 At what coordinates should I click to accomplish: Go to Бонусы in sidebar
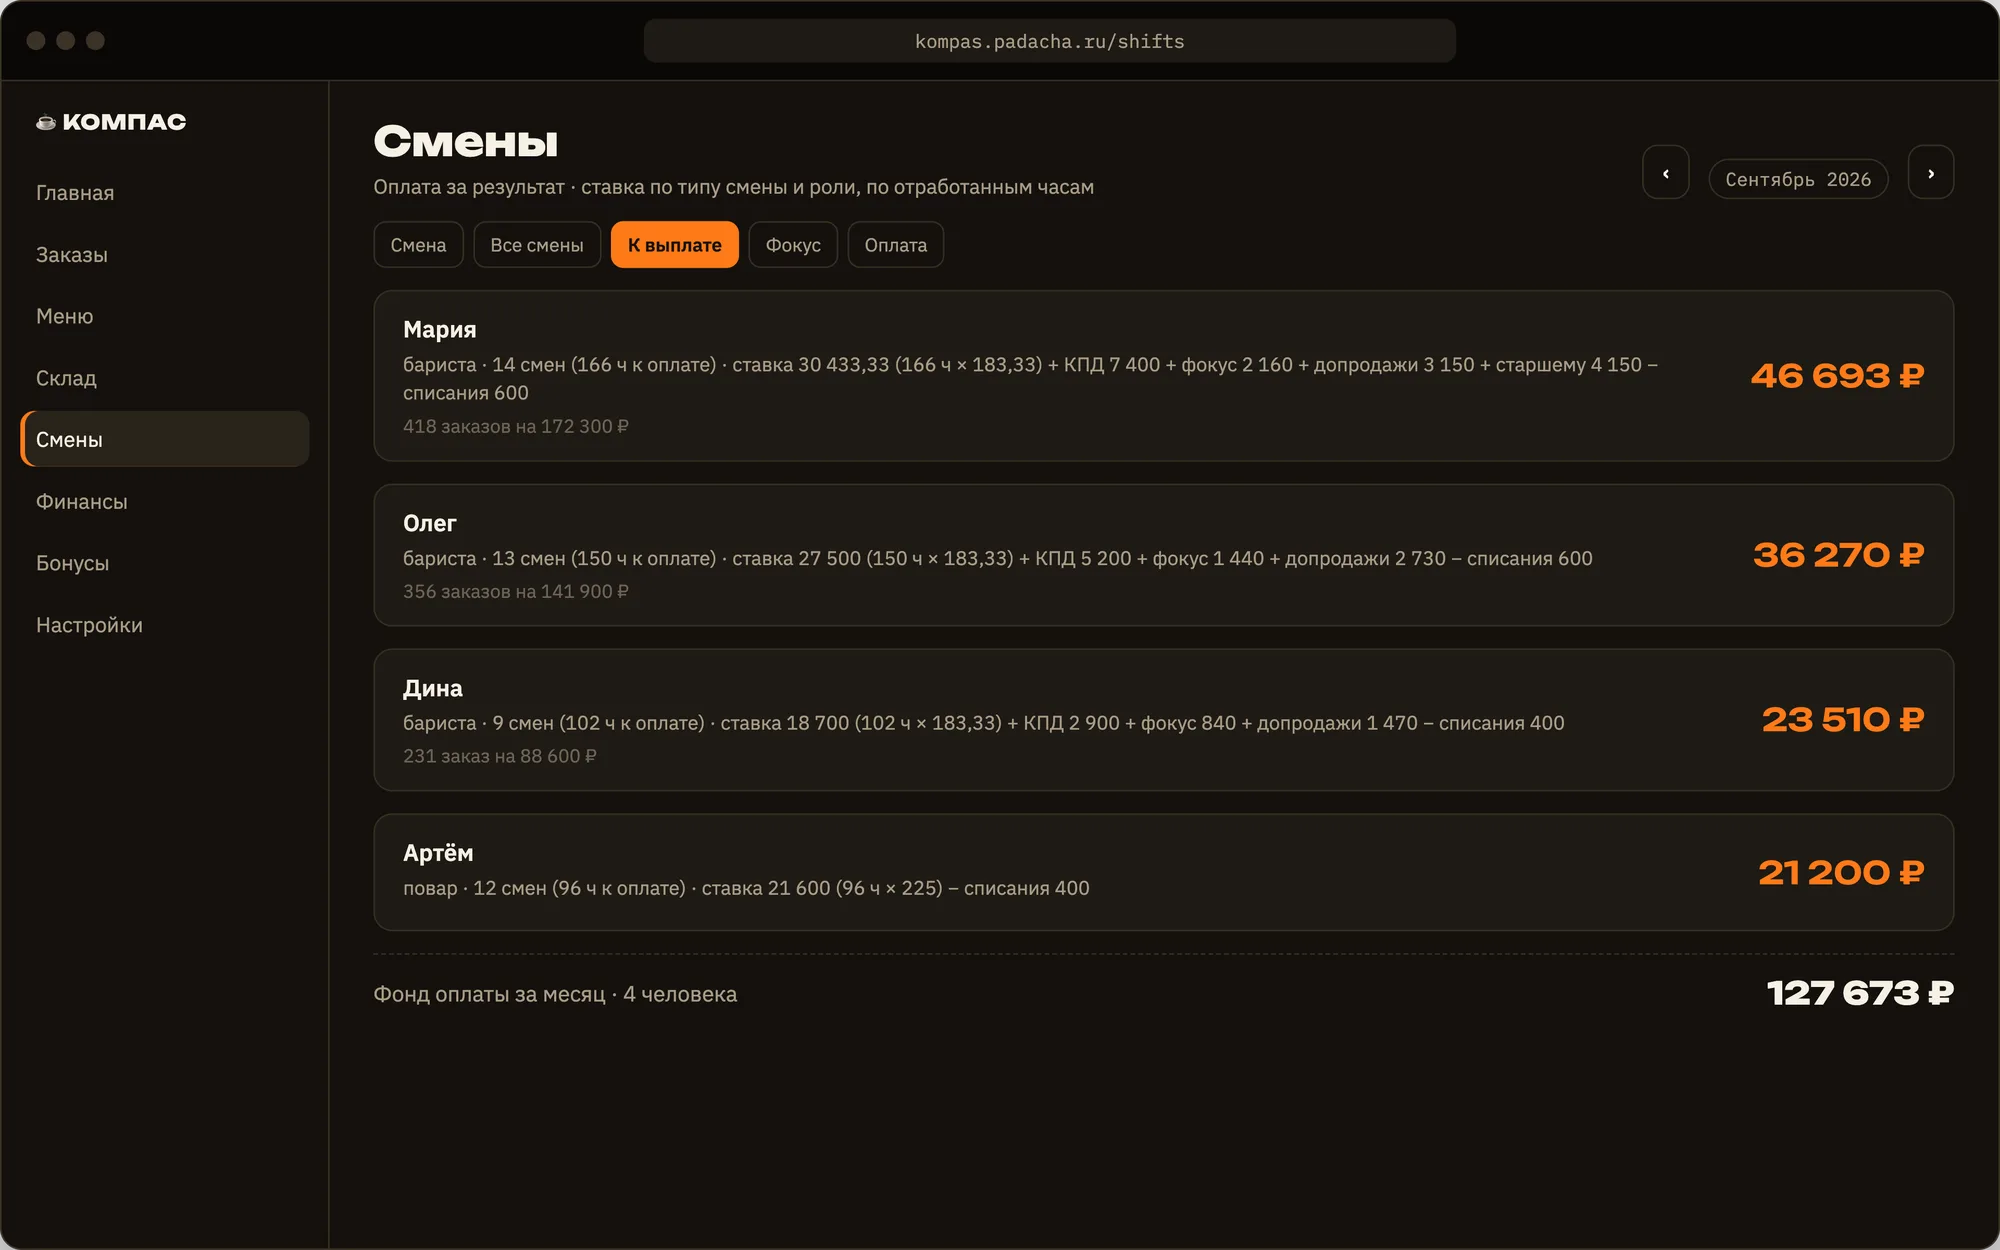[x=164, y=563]
